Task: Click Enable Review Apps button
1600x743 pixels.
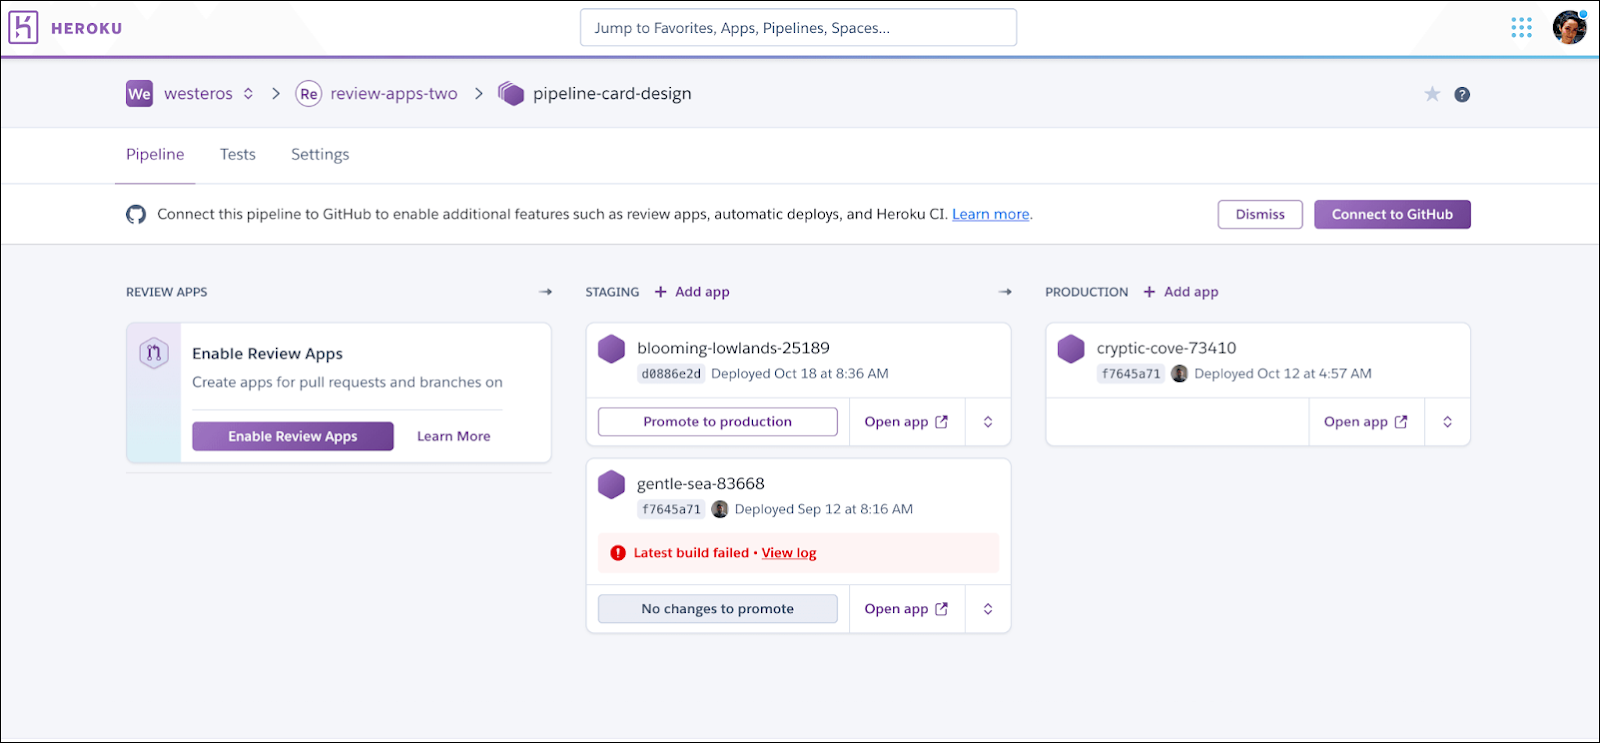Action: click(x=293, y=436)
